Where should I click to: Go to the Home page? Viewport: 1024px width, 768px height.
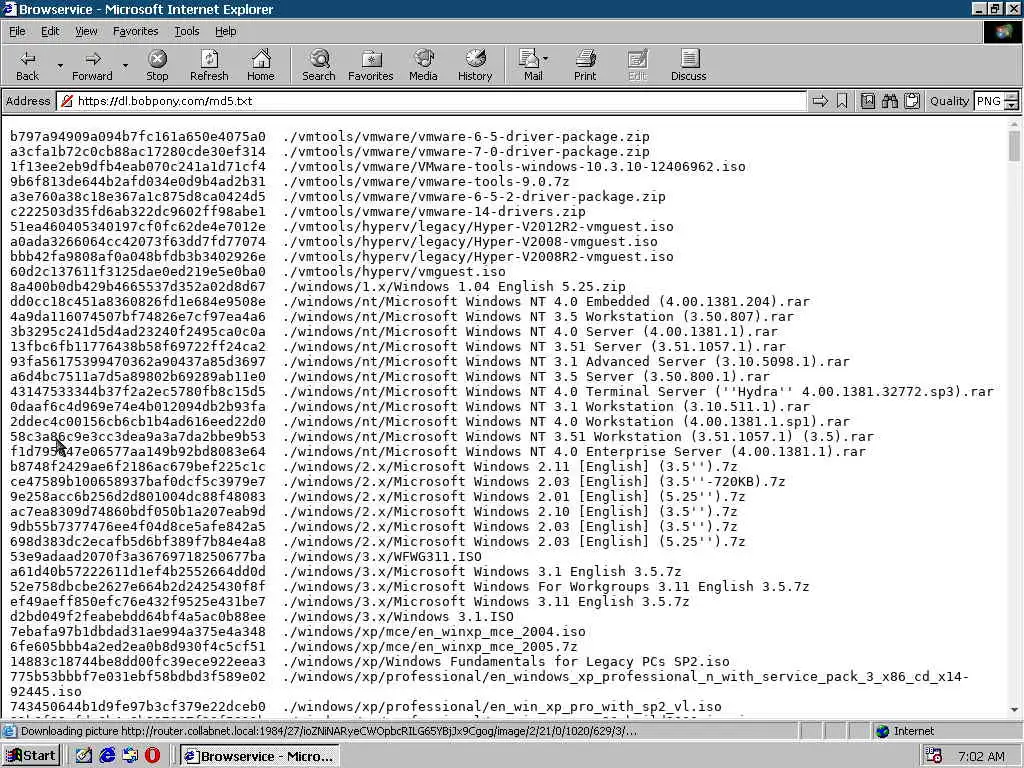(261, 65)
